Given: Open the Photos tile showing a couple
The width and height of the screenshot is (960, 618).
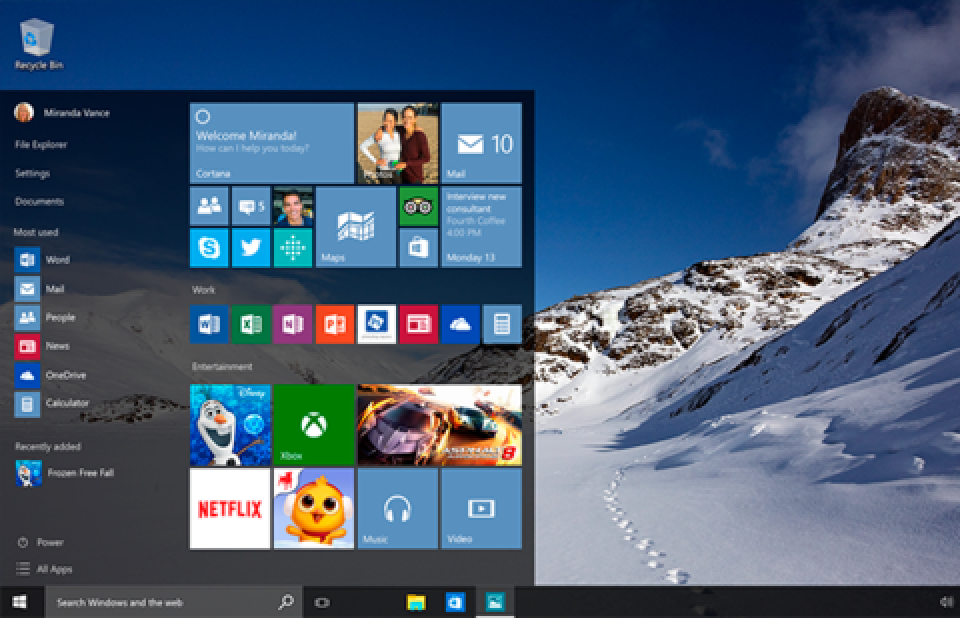Looking at the screenshot, I should point(398,143).
